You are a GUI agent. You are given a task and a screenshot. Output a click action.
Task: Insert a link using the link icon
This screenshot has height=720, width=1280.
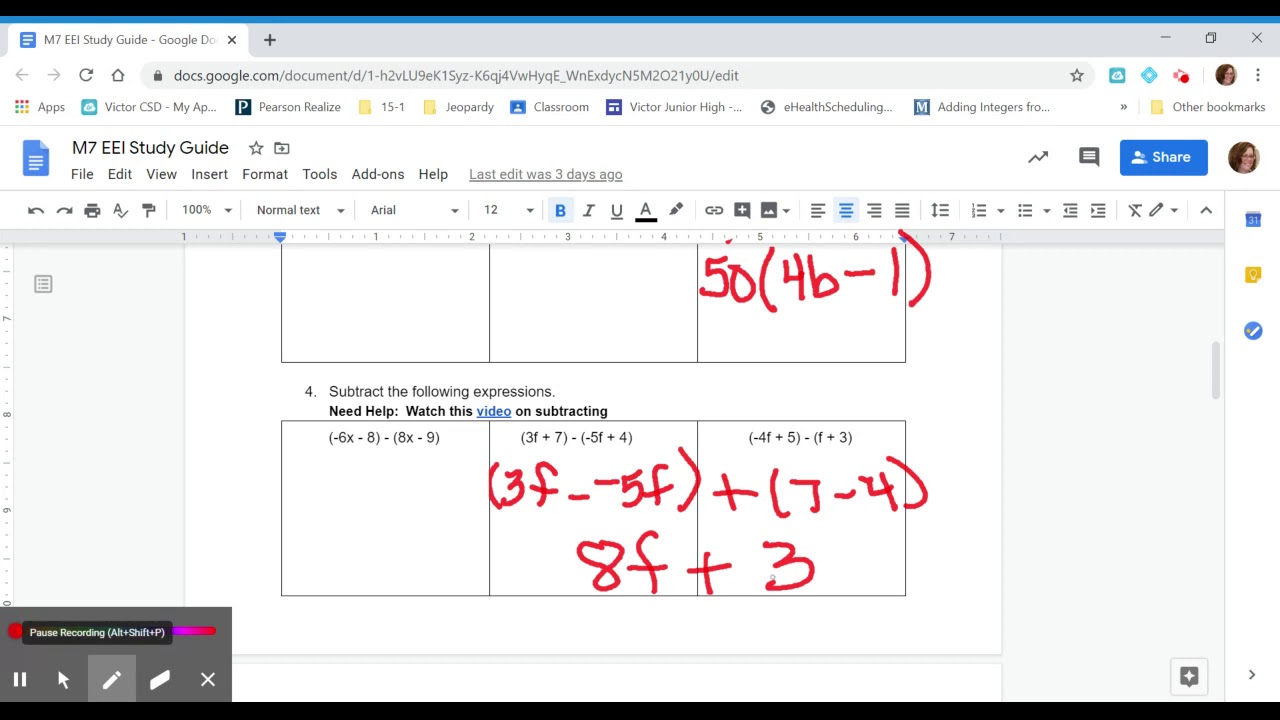pos(714,210)
